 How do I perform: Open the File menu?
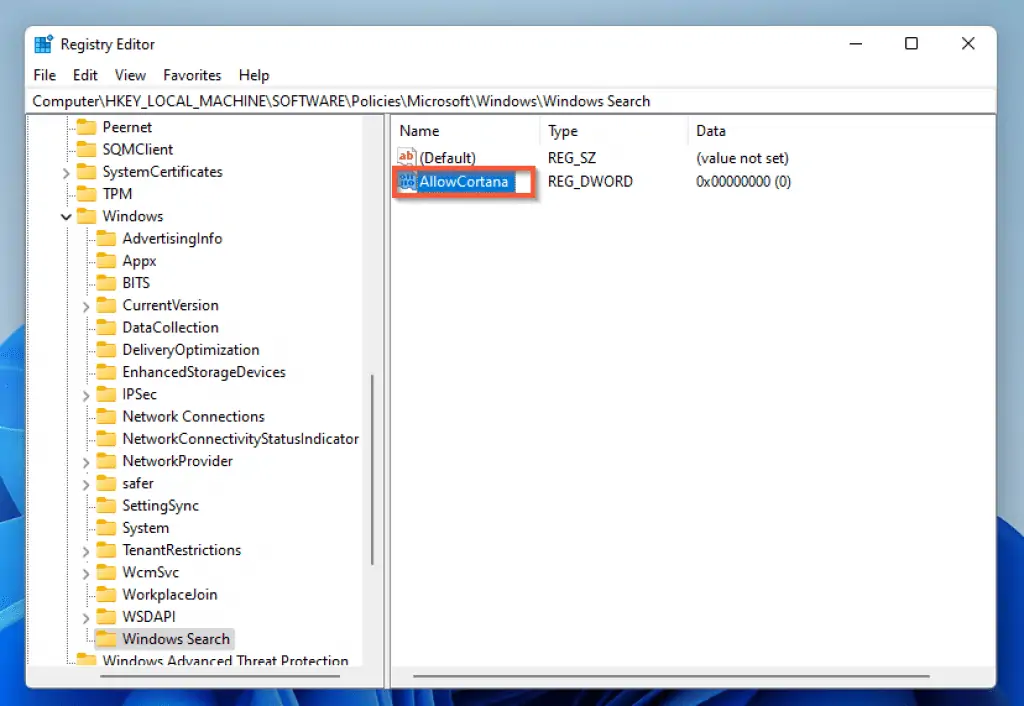pos(45,75)
